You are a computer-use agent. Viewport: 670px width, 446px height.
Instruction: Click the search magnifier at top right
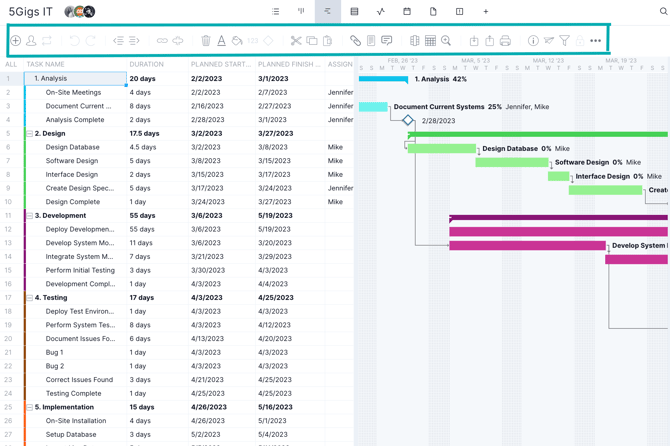(x=664, y=12)
